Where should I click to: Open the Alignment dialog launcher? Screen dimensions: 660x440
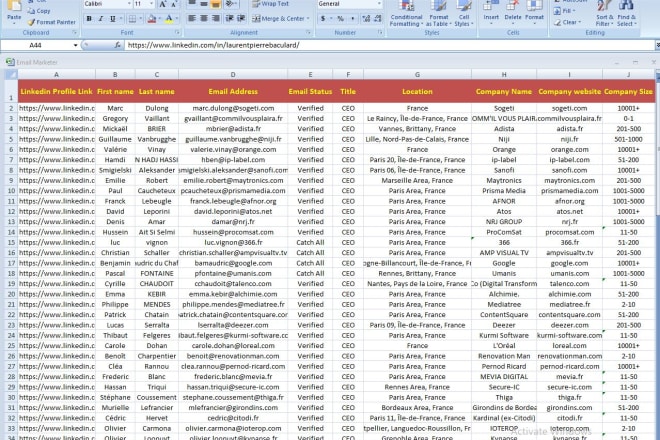click(309, 32)
